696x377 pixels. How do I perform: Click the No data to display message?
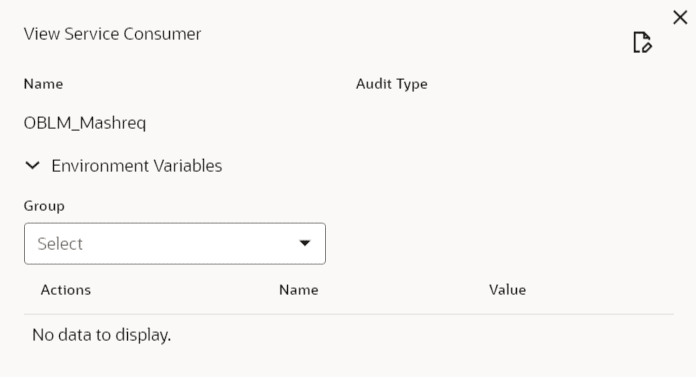pyautogui.click(x=102, y=335)
